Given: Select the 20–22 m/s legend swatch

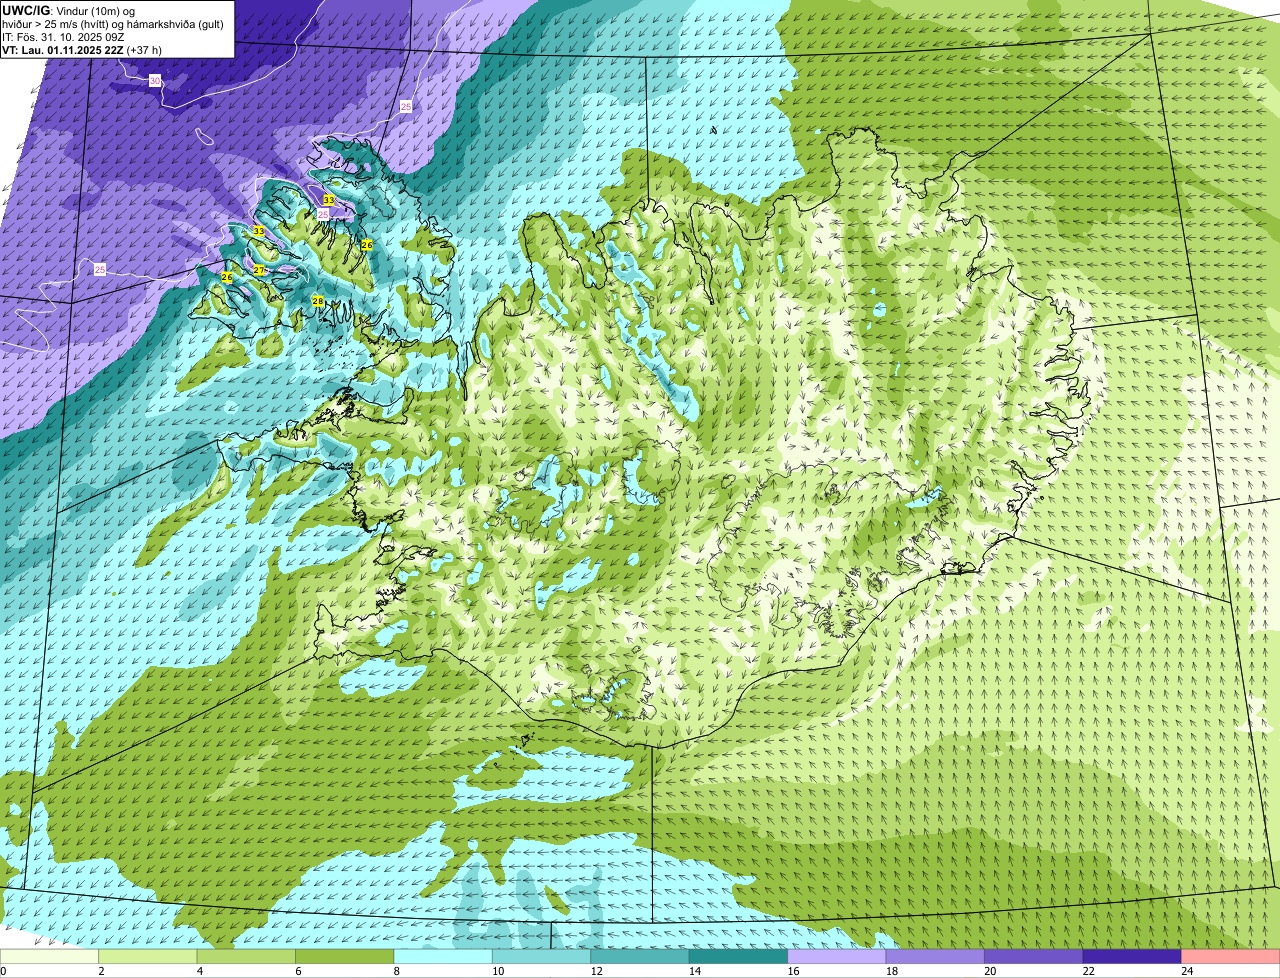Looking at the screenshot, I should point(1034,957).
